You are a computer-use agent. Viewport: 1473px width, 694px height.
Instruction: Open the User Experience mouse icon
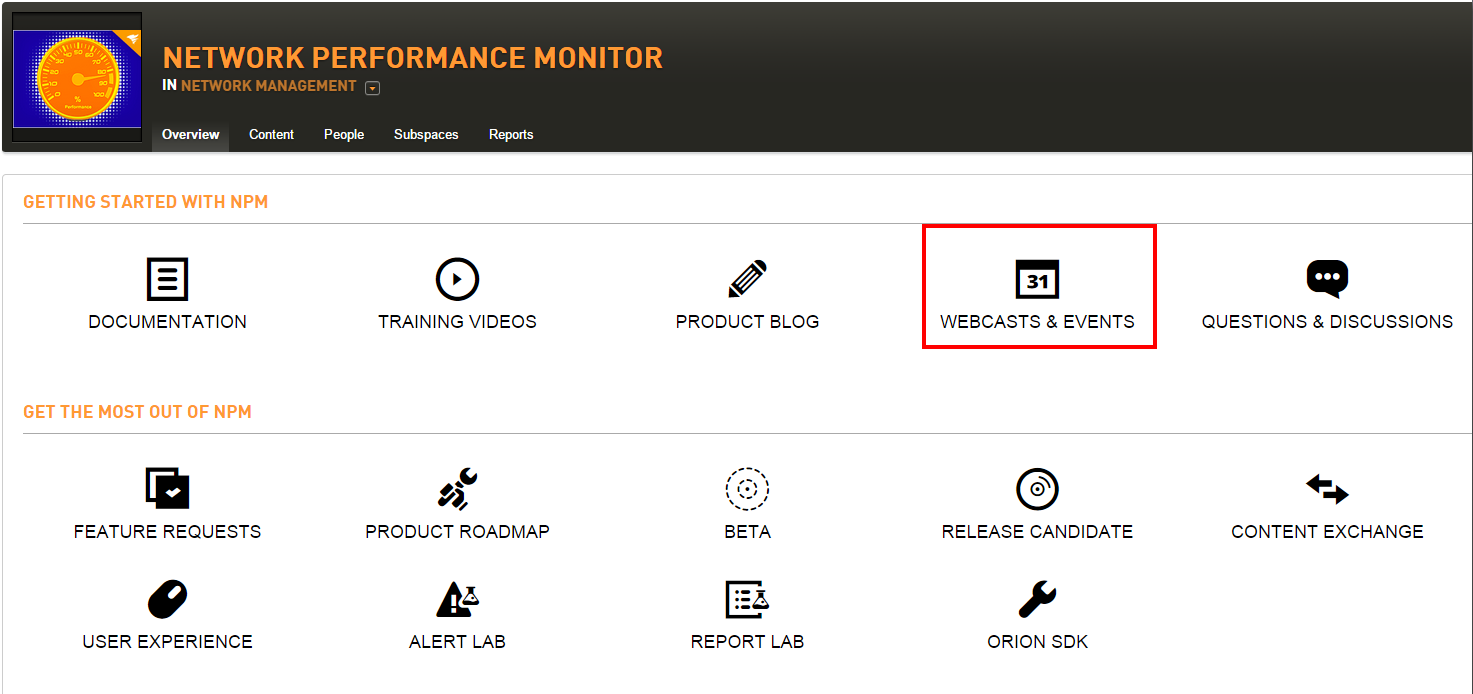tap(167, 599)
